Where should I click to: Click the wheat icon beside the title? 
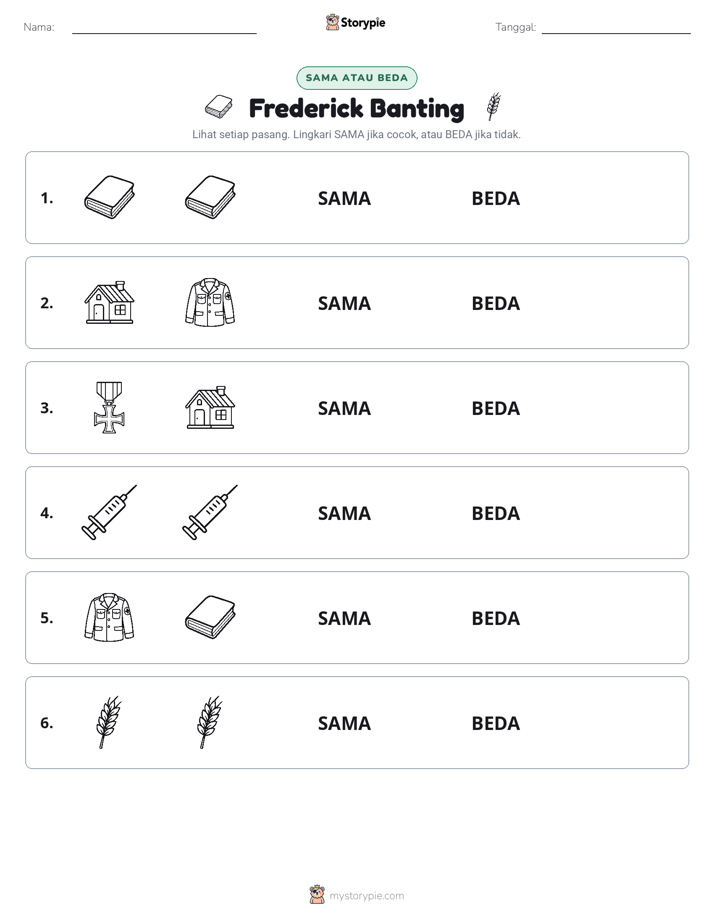pyautogui.click(x=494, y=106)
